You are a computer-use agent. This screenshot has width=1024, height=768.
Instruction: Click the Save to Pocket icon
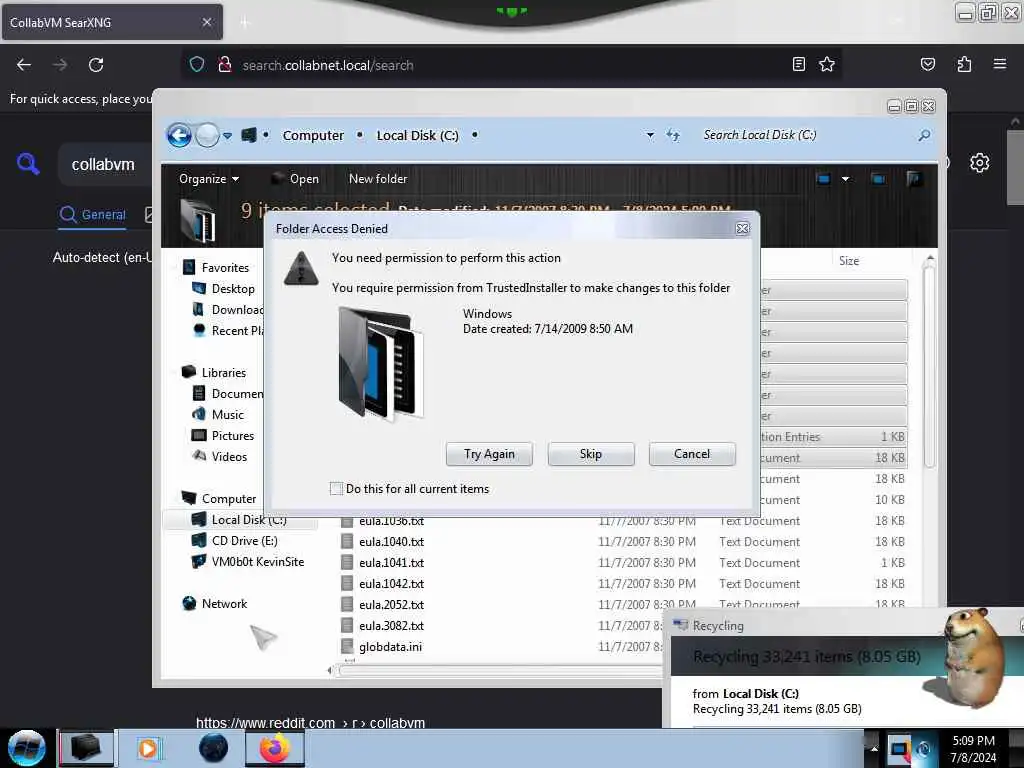[x=927, y=64]
